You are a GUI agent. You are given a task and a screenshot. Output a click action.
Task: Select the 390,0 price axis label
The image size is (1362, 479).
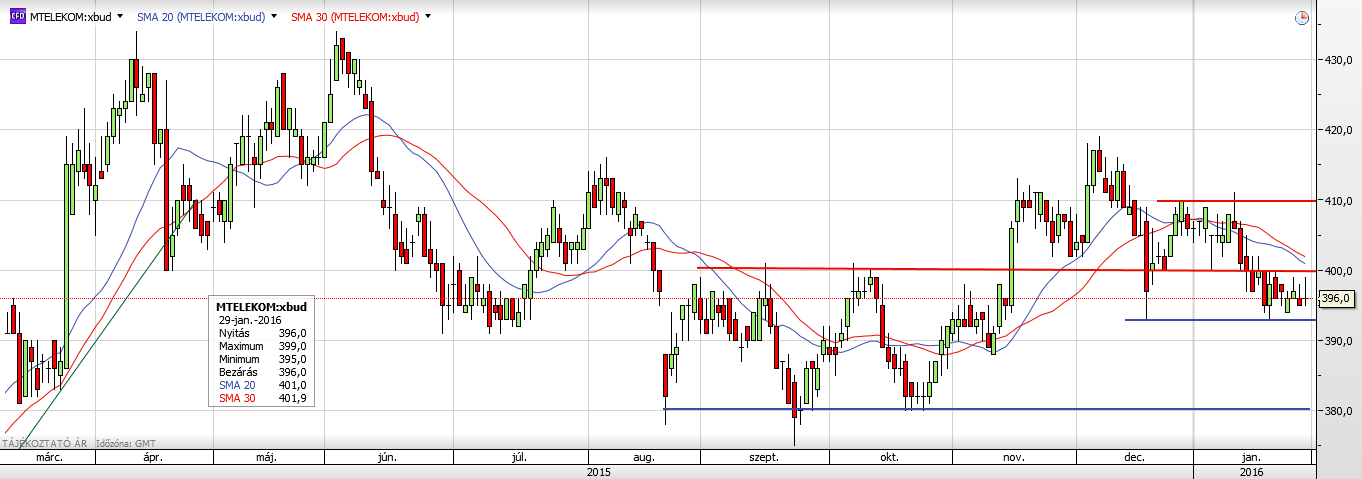click(x=1338, y=340)
